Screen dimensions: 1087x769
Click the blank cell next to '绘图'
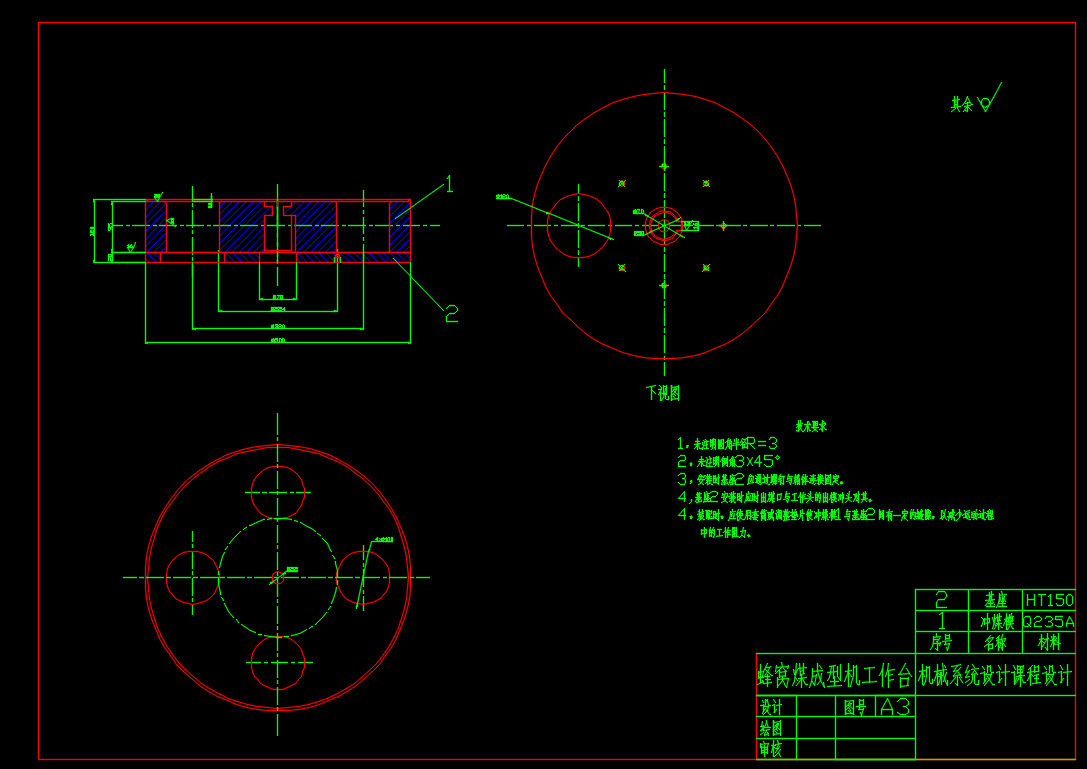[x=816, y=728]
